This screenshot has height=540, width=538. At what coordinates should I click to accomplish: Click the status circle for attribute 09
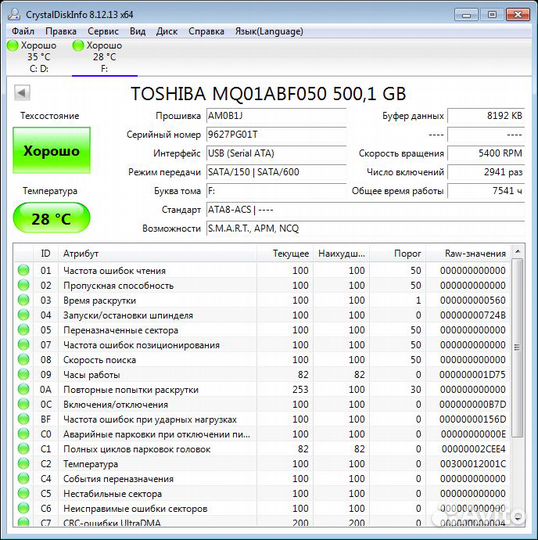[x=23, y=374]
